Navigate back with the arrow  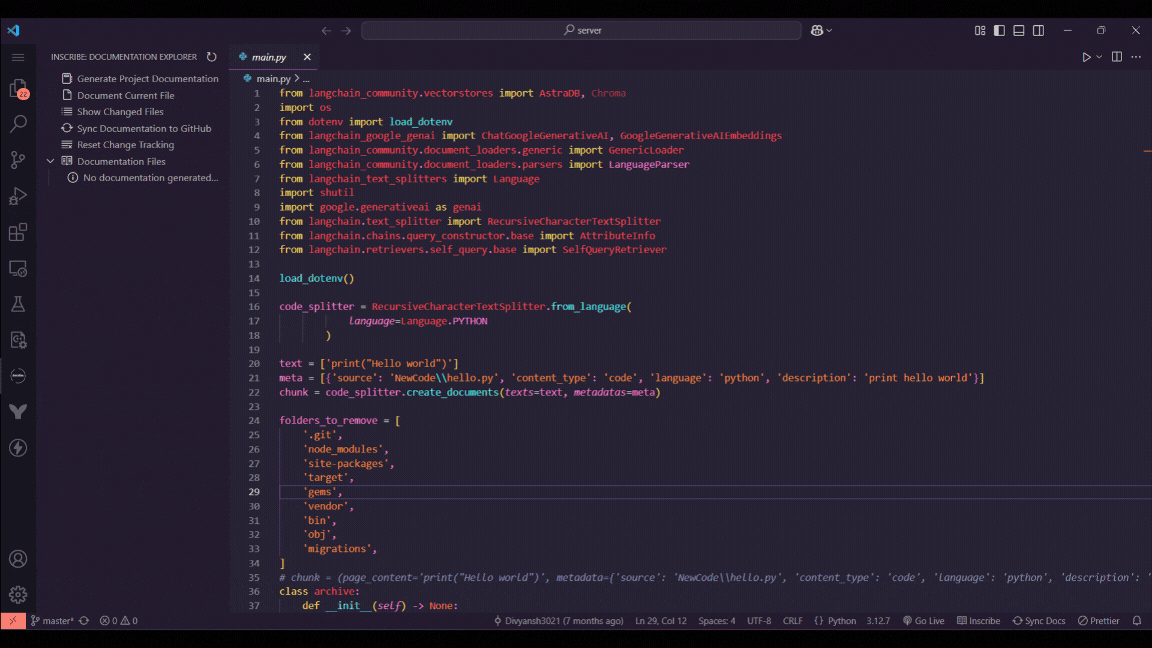tap(326, 30)
